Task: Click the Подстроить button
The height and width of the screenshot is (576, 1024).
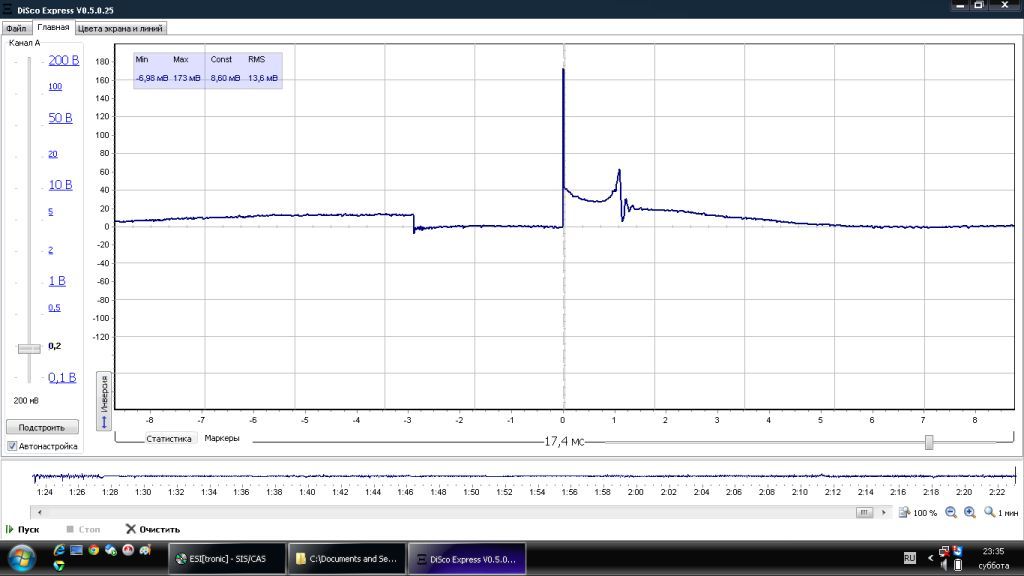Action: 42,427
